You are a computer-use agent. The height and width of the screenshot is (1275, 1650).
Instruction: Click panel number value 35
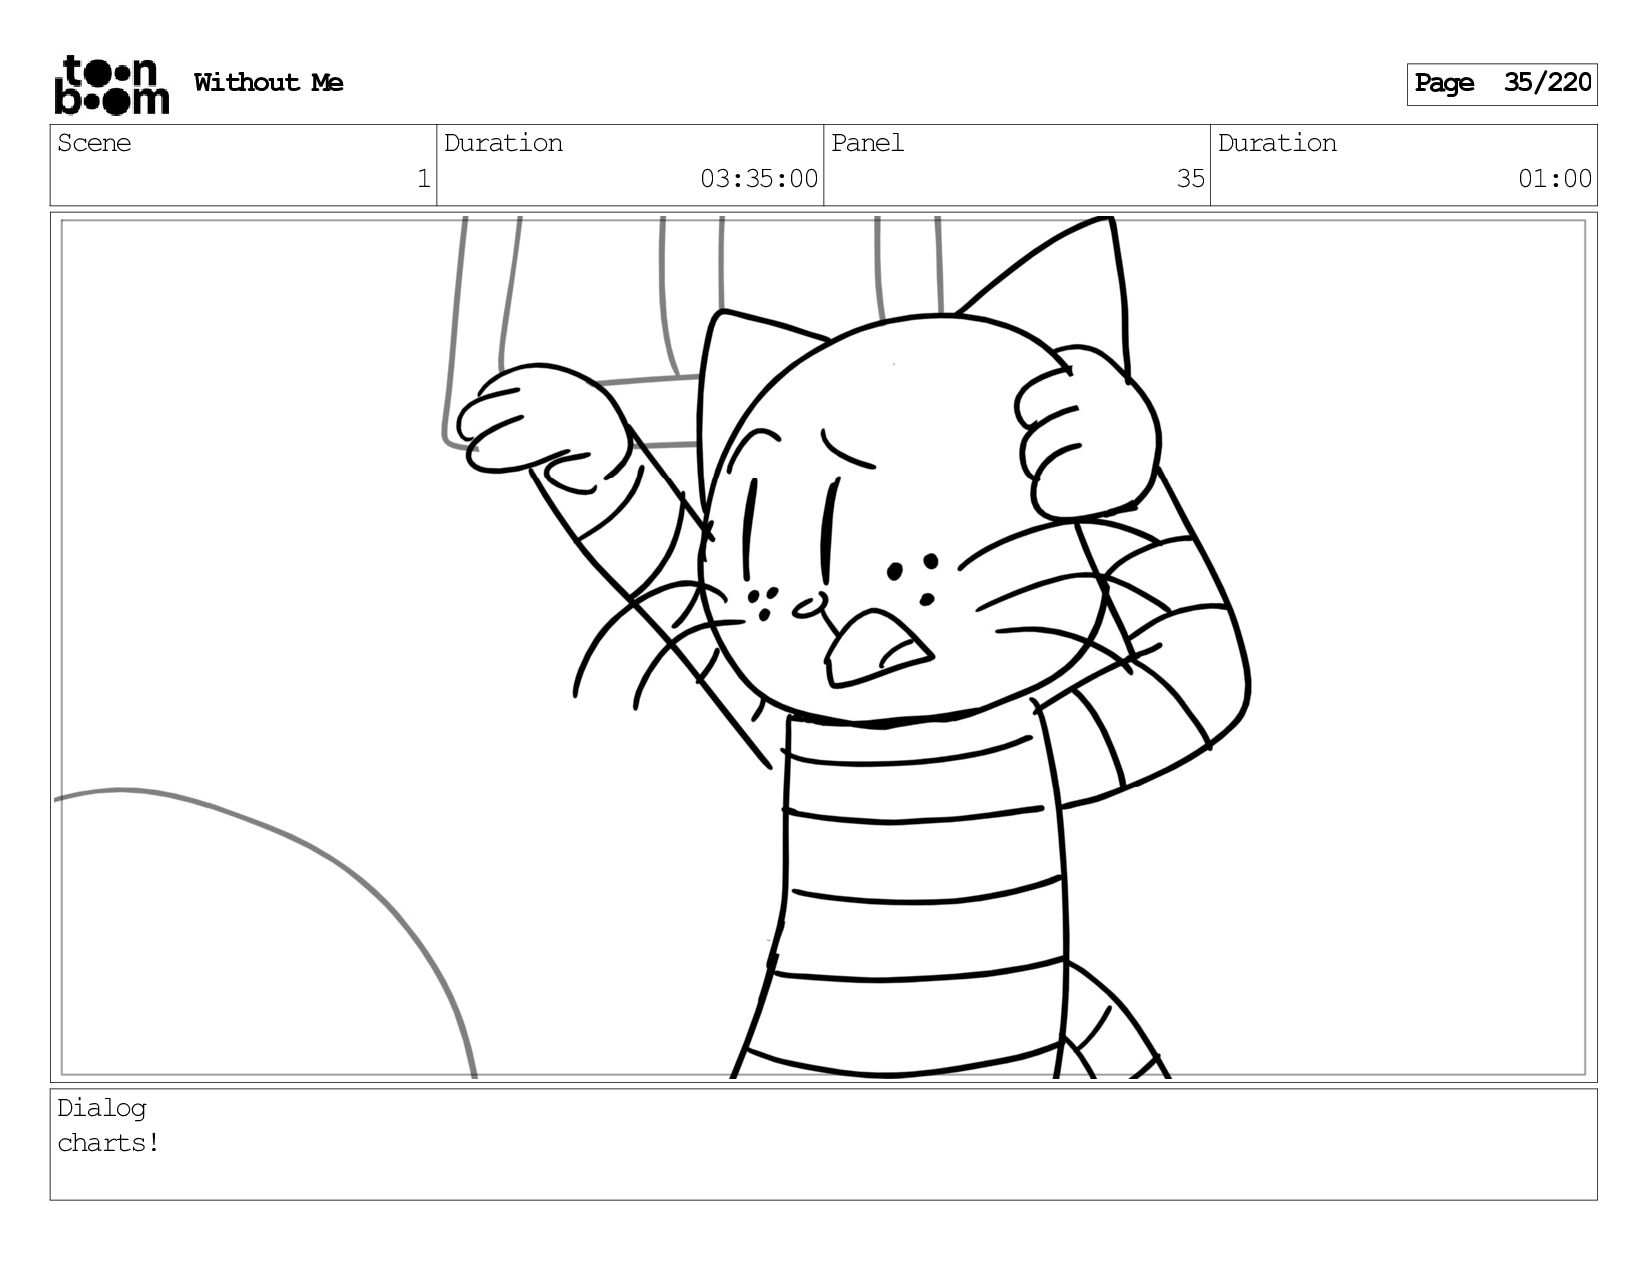[1190, 179]
